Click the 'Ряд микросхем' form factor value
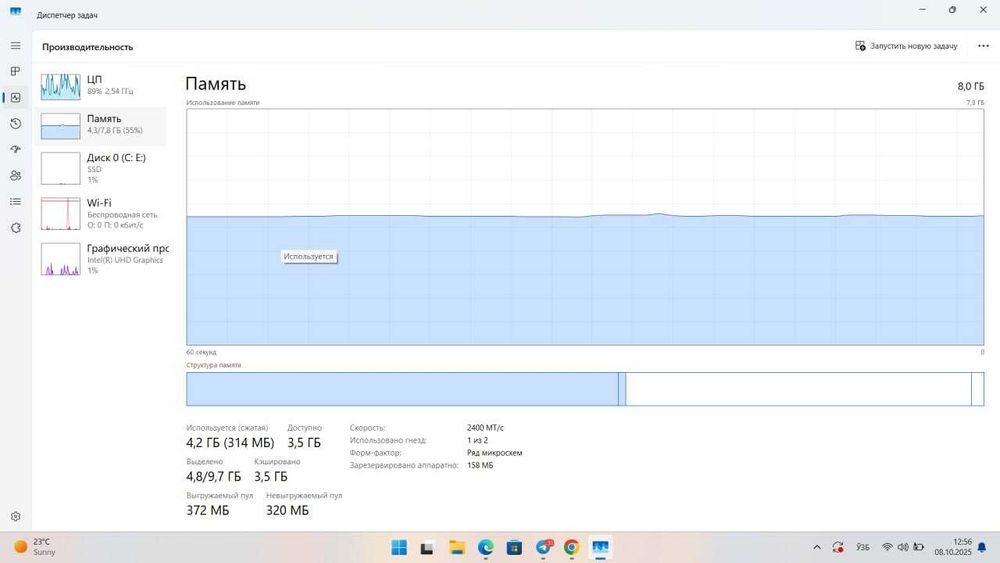The width and height of the screenshot is (1000, 563). (495, 453)
